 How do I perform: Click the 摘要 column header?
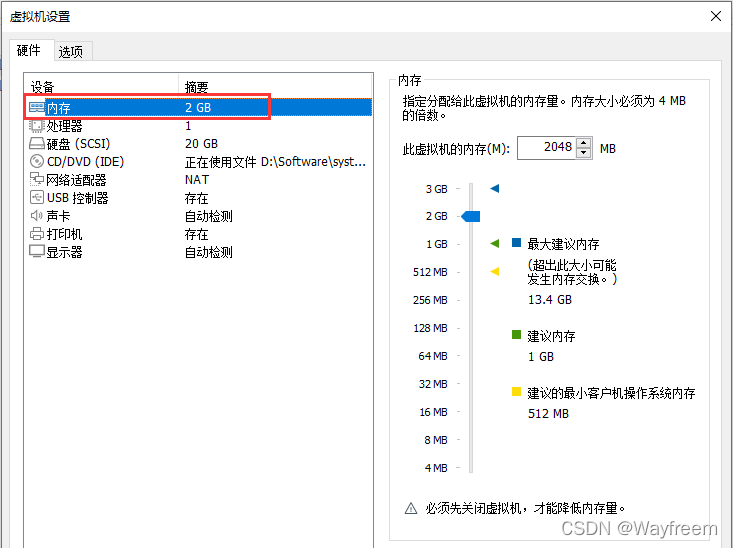275,85
